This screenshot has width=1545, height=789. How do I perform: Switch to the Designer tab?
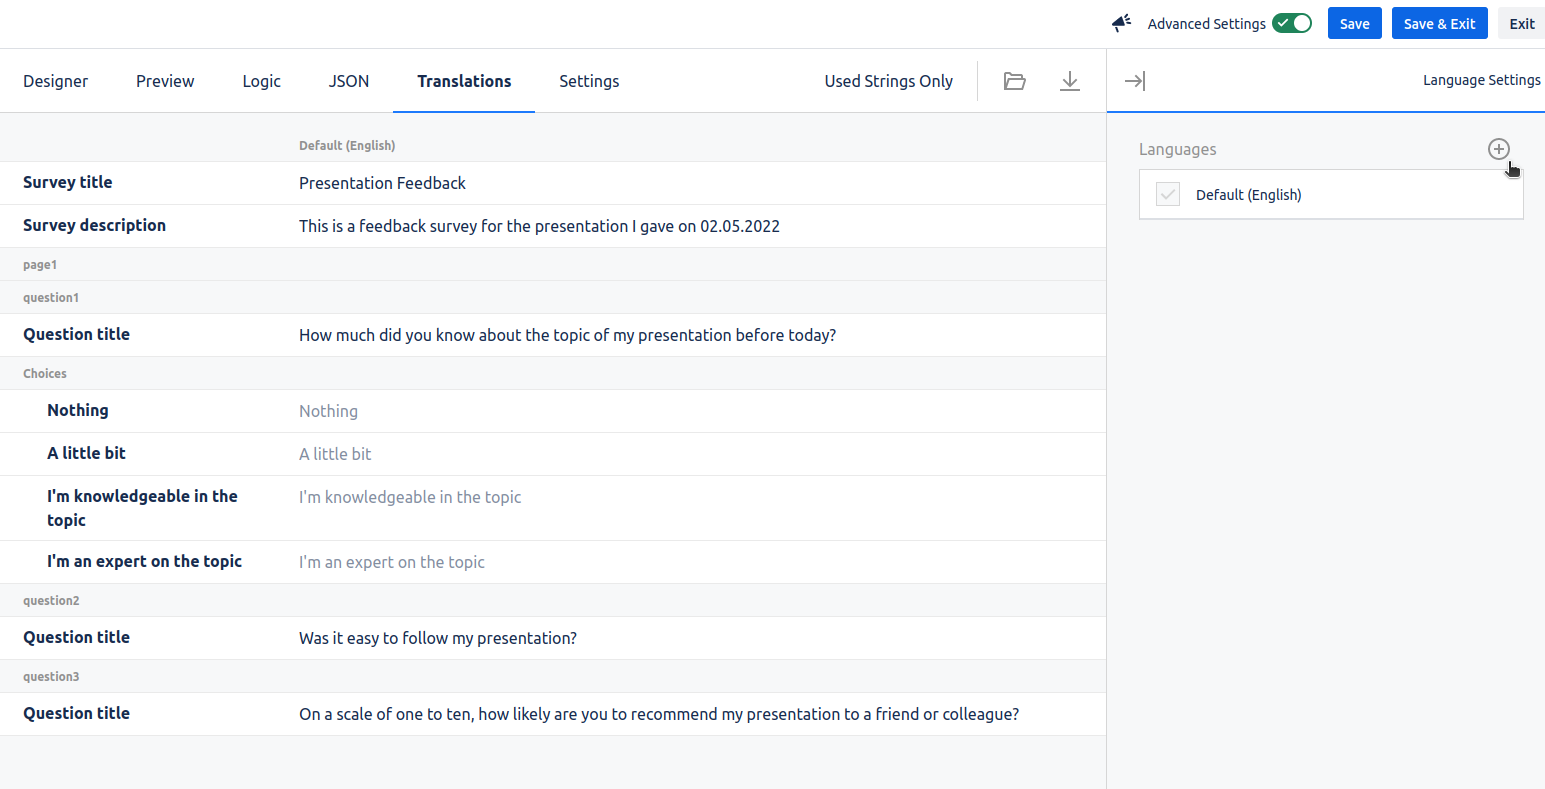coord(55,81)
